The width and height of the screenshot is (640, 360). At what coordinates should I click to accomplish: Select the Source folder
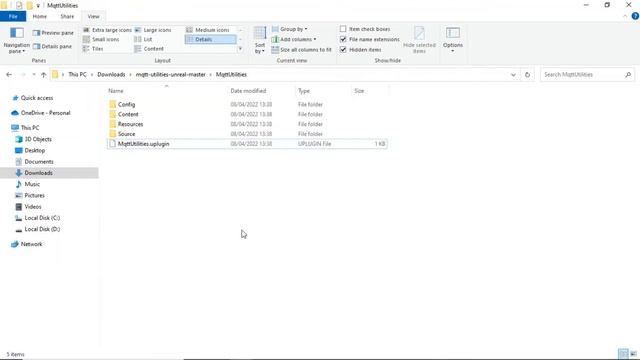(247, 134)
